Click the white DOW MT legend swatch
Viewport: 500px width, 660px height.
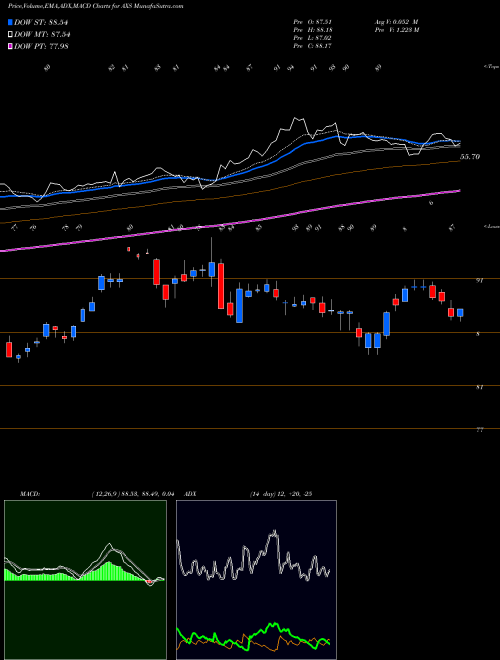tap(10, 34)
